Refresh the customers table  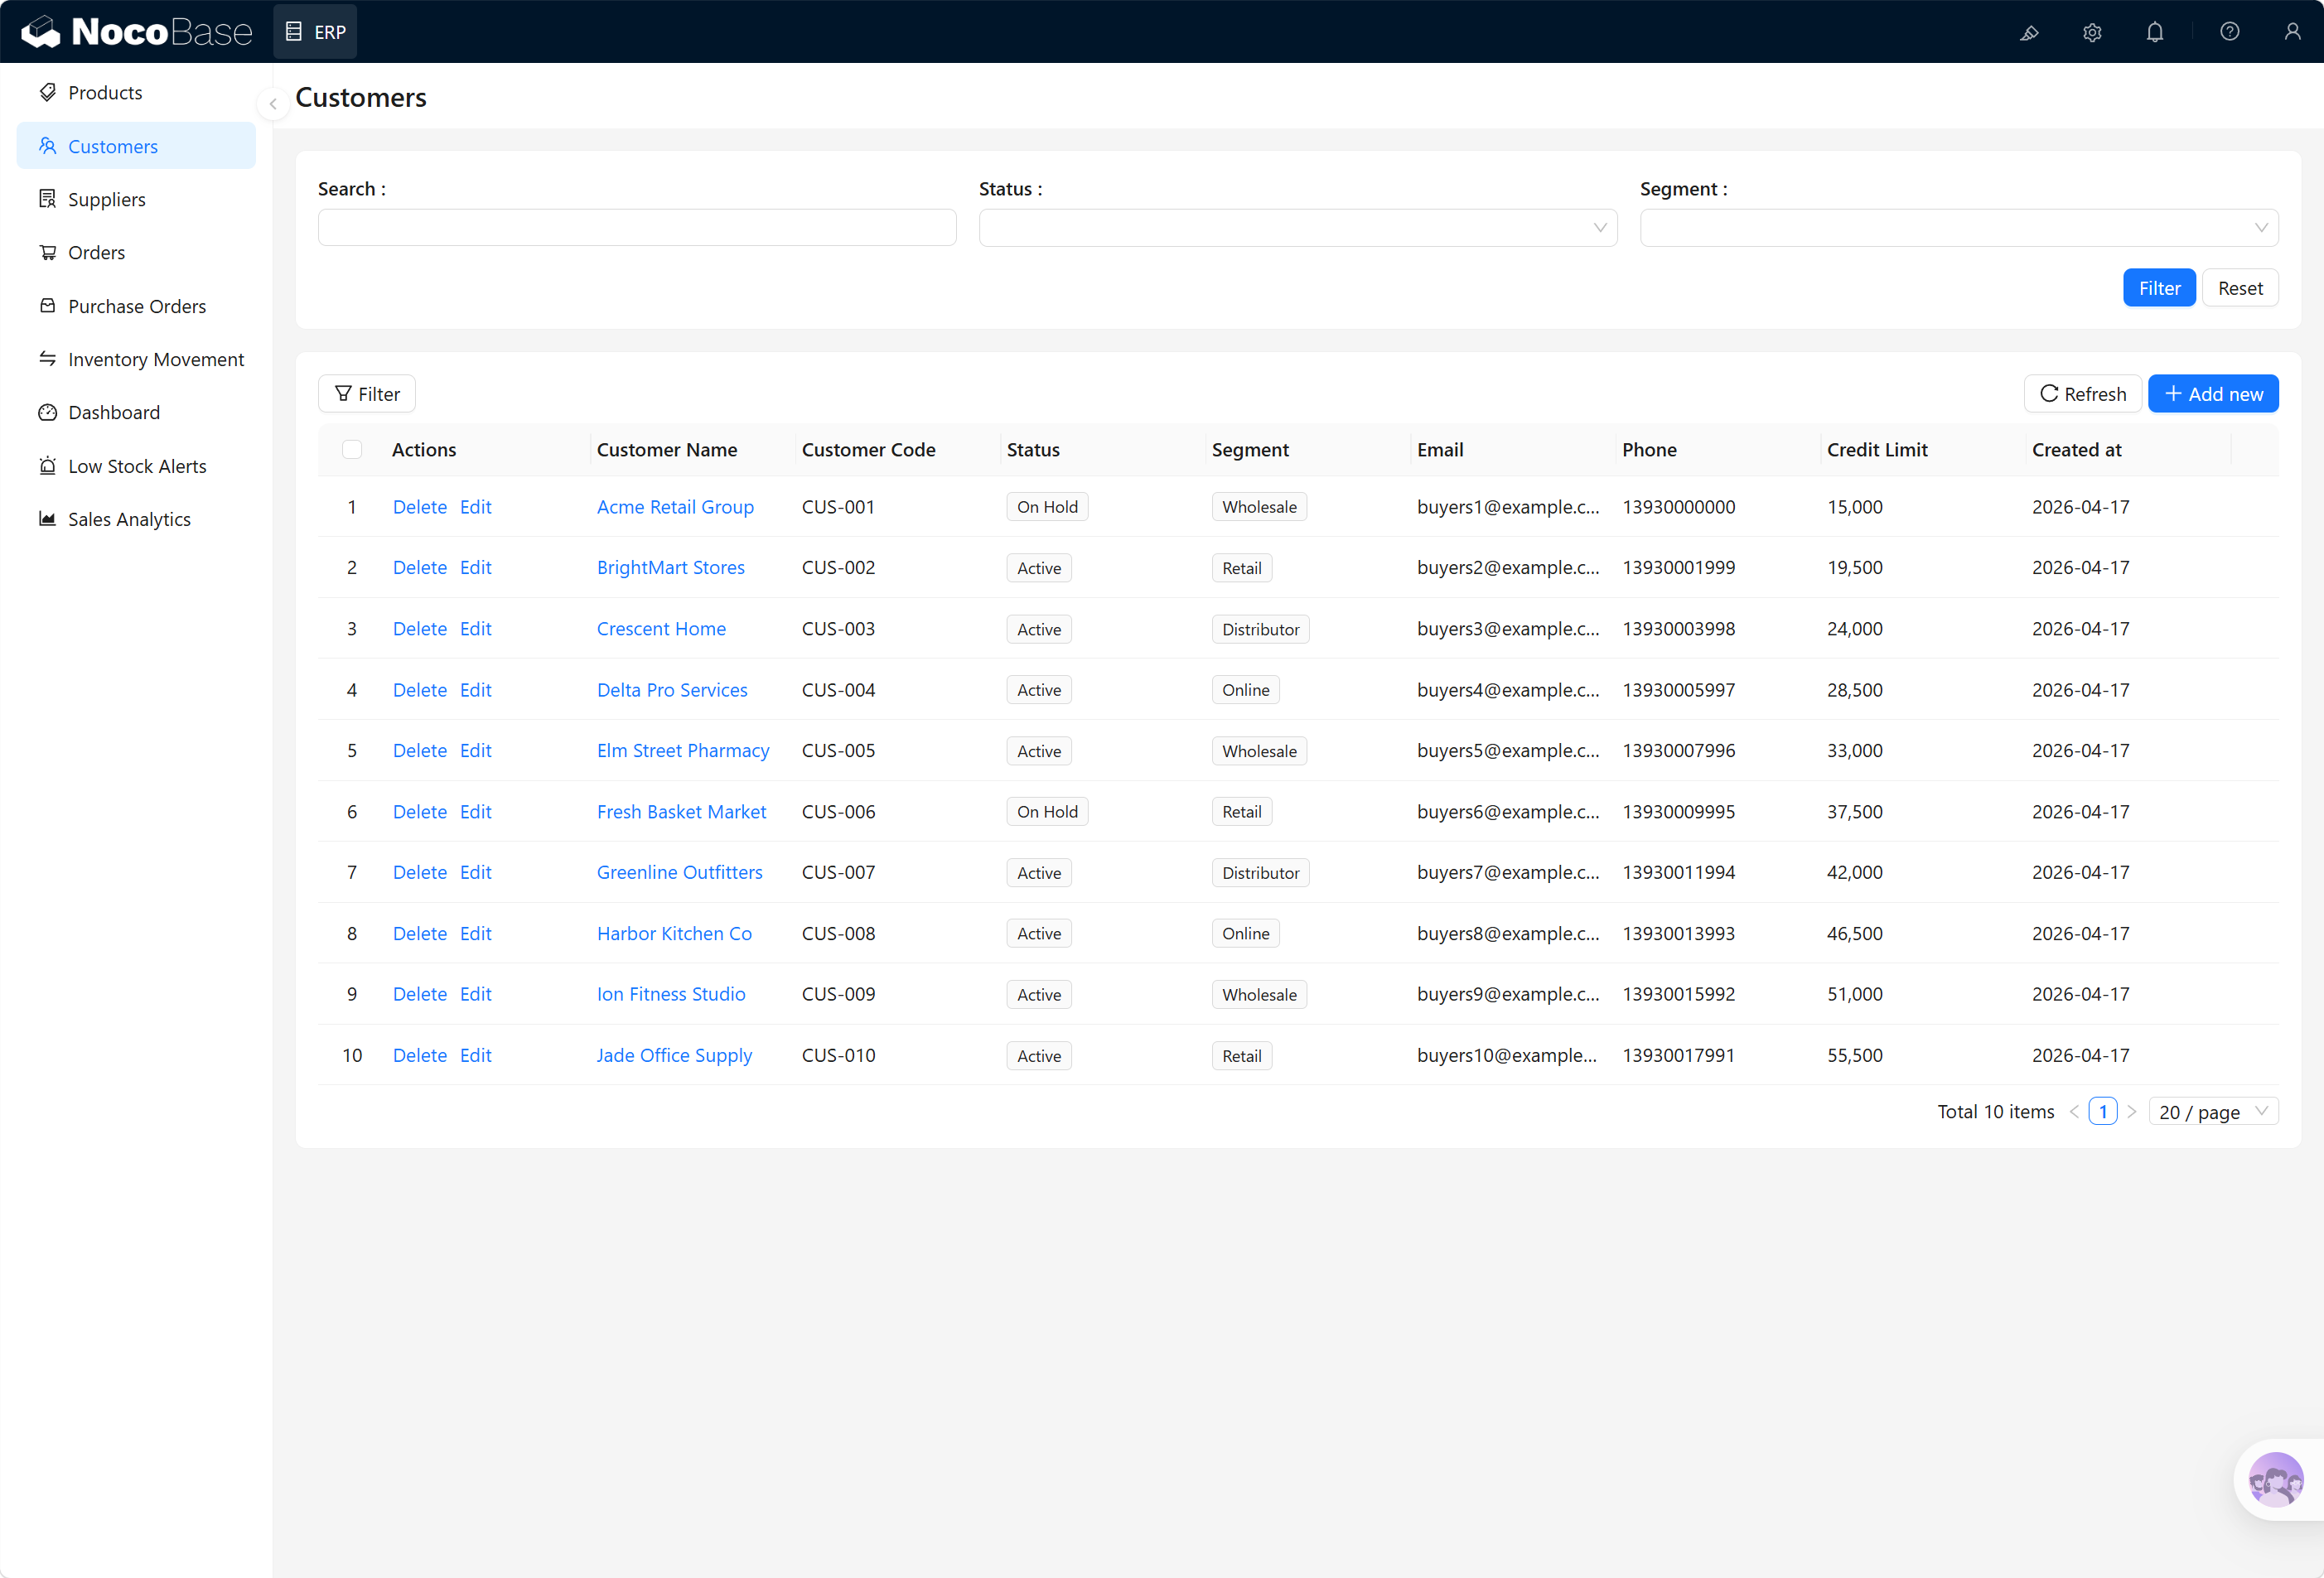tap(2082, 394)
